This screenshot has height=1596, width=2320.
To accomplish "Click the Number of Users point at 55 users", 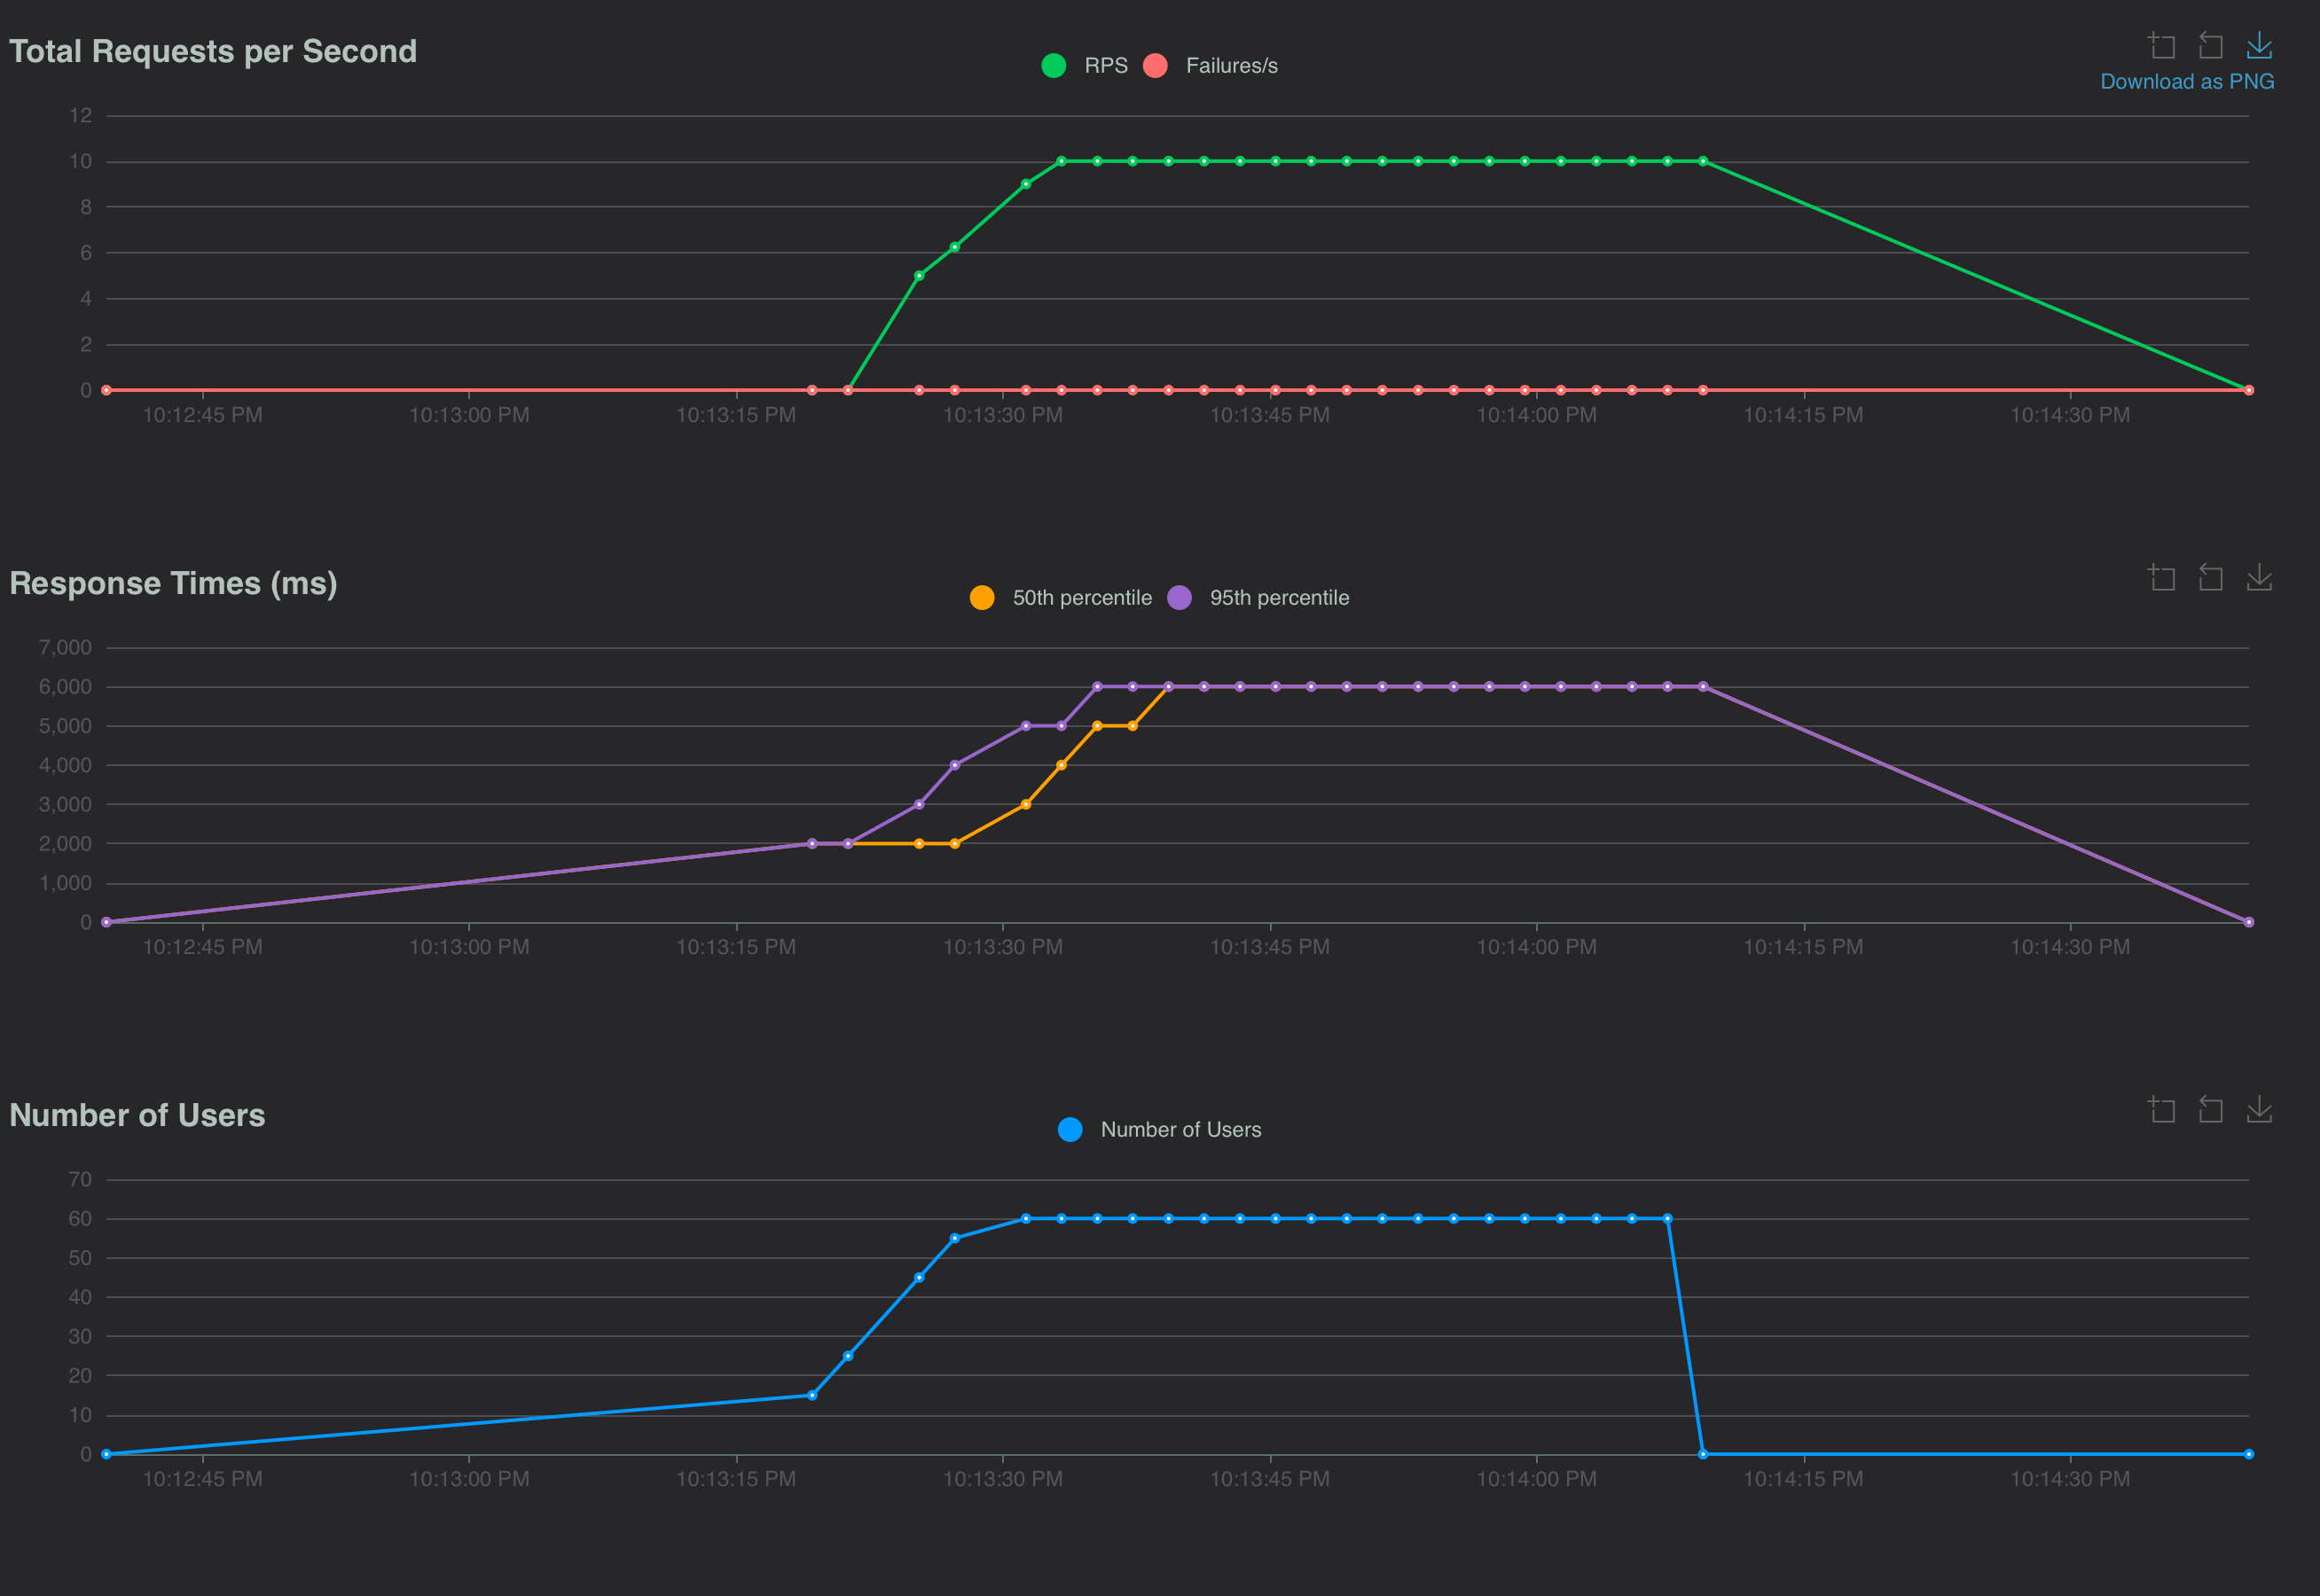I will tap(955, 1238).
